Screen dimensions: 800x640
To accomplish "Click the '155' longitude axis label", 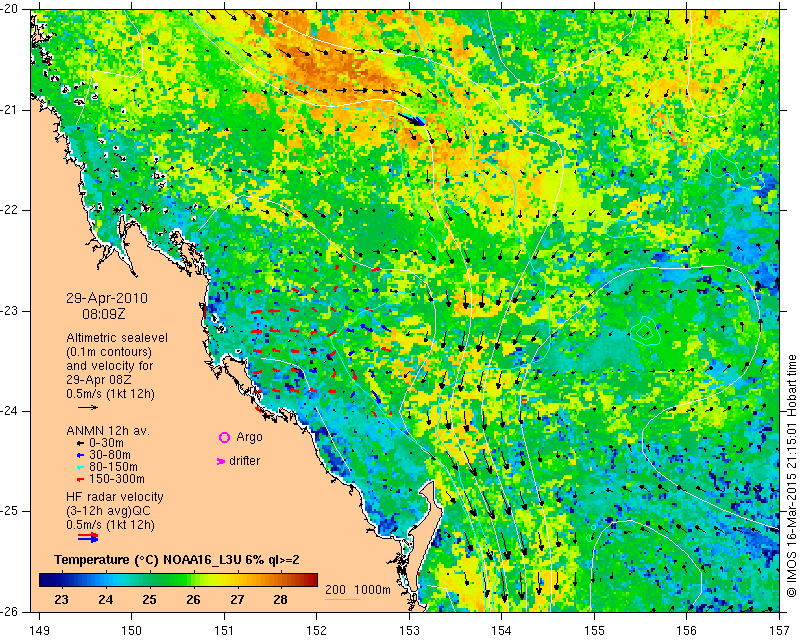I will 594,631.
